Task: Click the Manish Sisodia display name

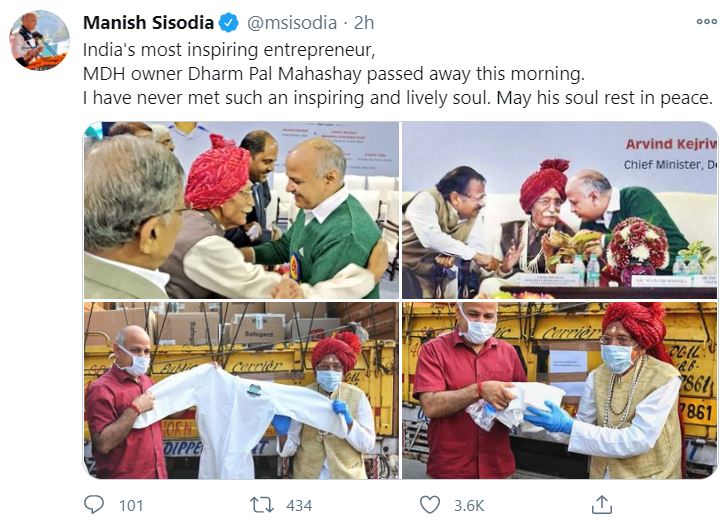Action: [x=148, y=22]
